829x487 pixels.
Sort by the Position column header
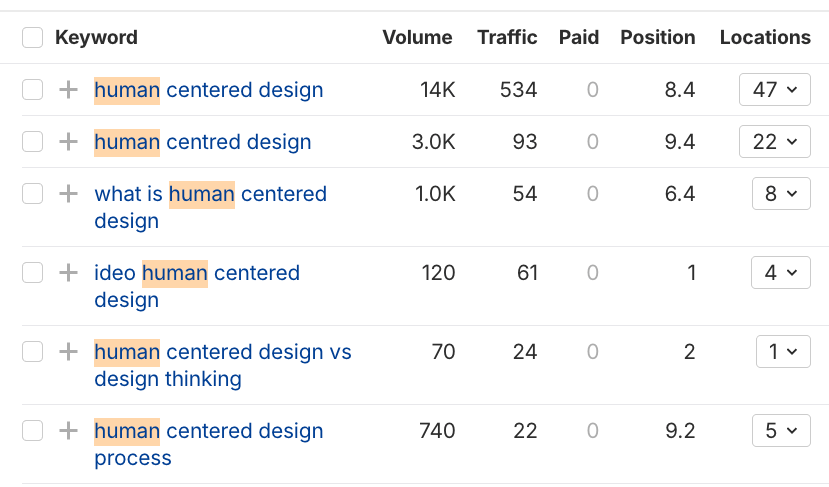coord(657,38)
